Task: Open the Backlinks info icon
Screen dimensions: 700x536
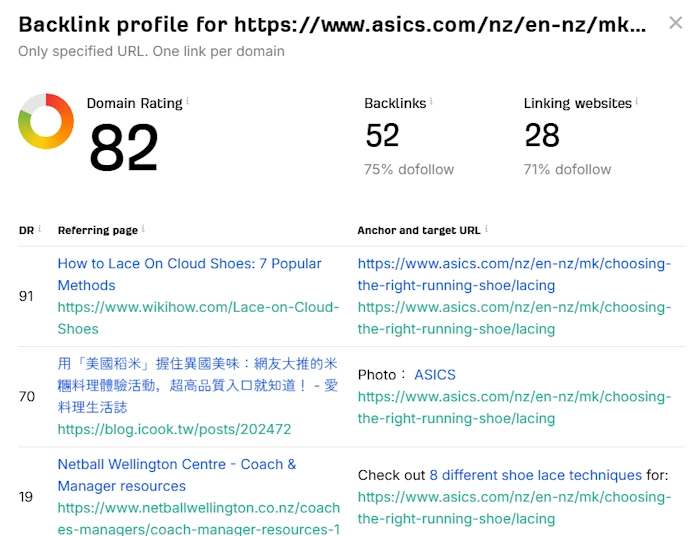Action: [x=431, y=101]
